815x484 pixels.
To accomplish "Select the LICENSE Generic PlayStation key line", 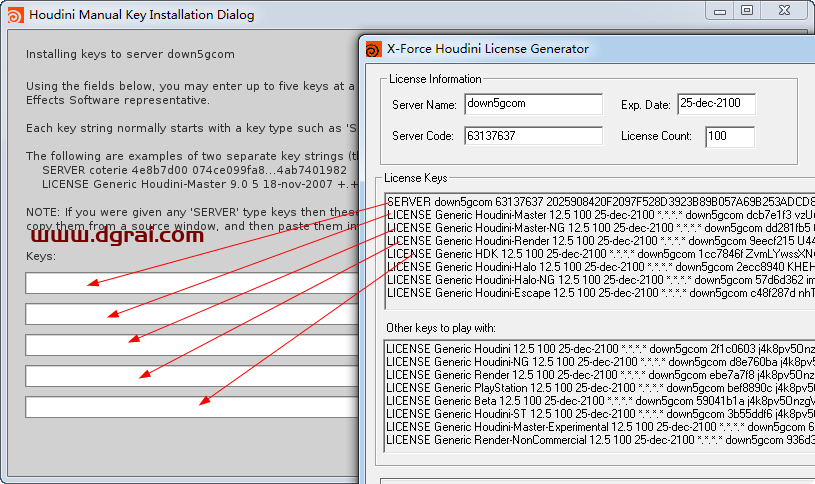I will click(x=600, y=388).
